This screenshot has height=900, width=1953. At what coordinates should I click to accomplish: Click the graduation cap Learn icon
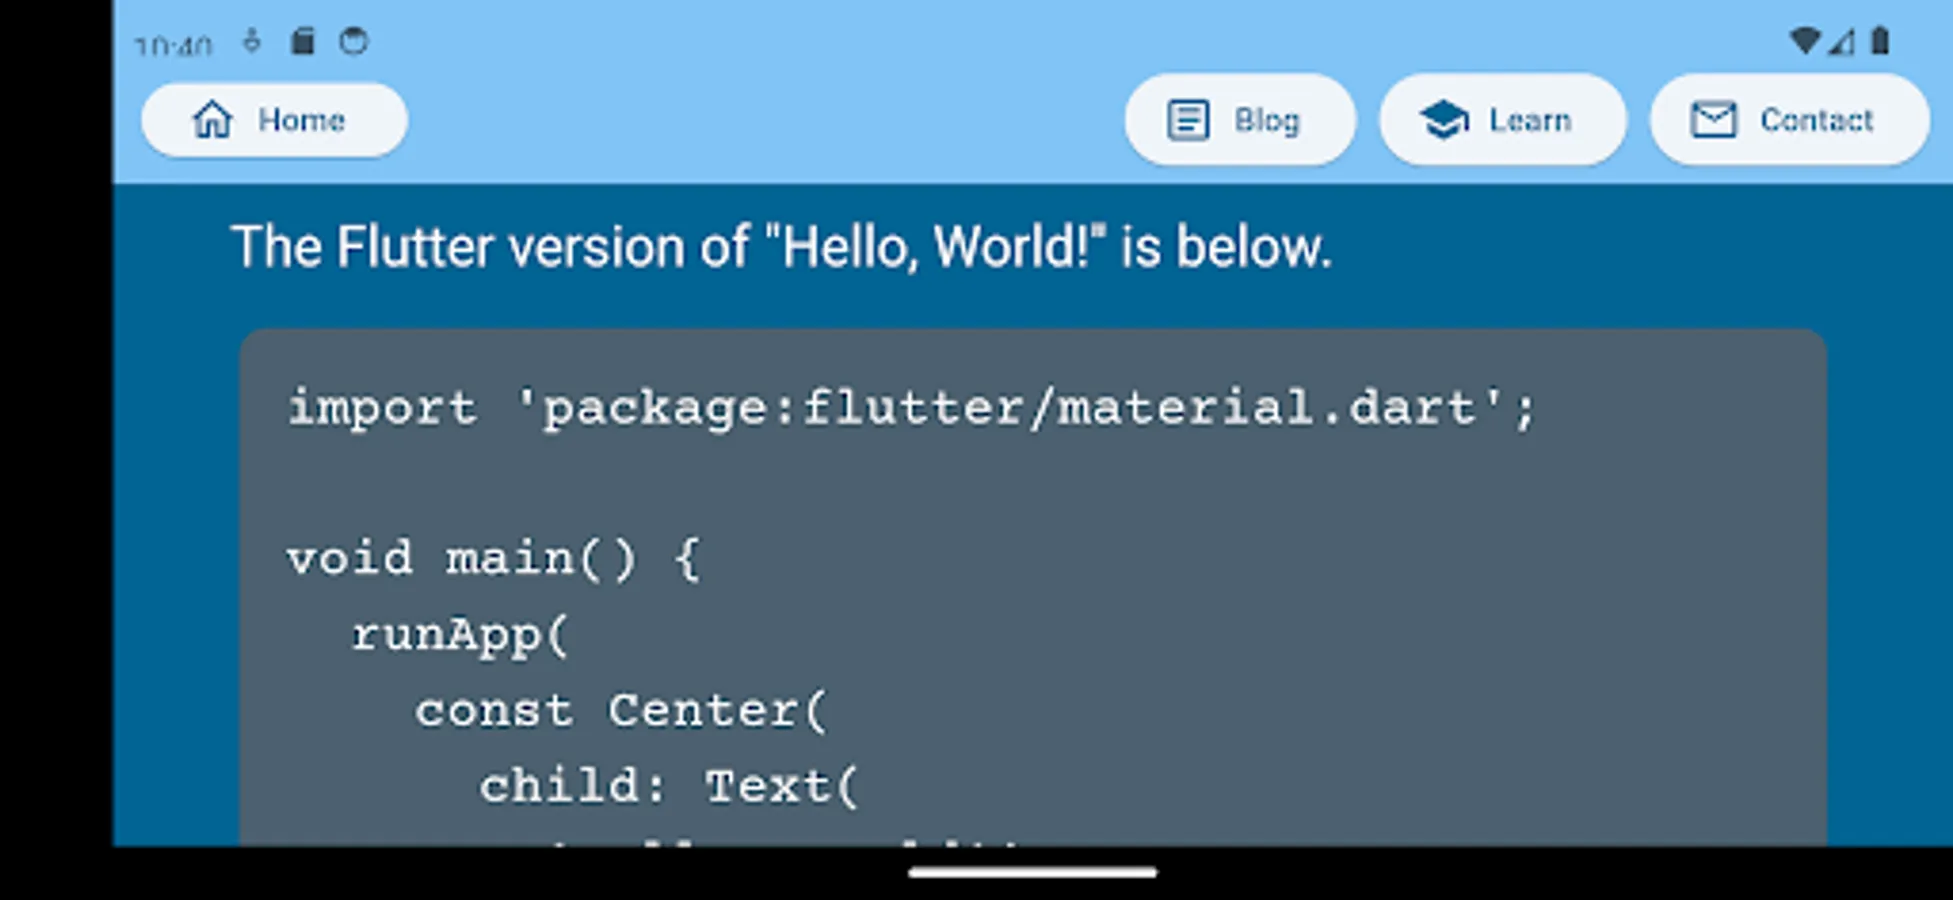(1444, 120)
